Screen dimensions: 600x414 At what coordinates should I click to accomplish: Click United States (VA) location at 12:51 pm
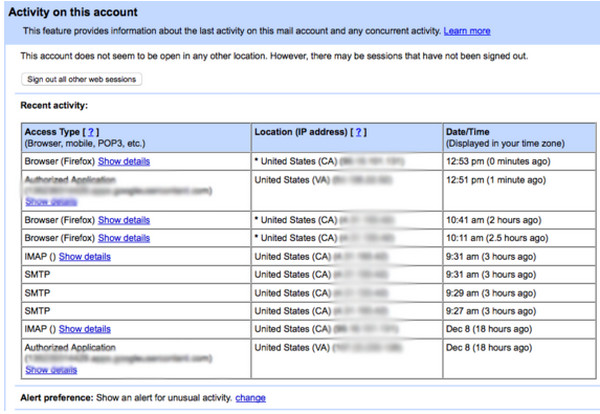pos(295,179)
